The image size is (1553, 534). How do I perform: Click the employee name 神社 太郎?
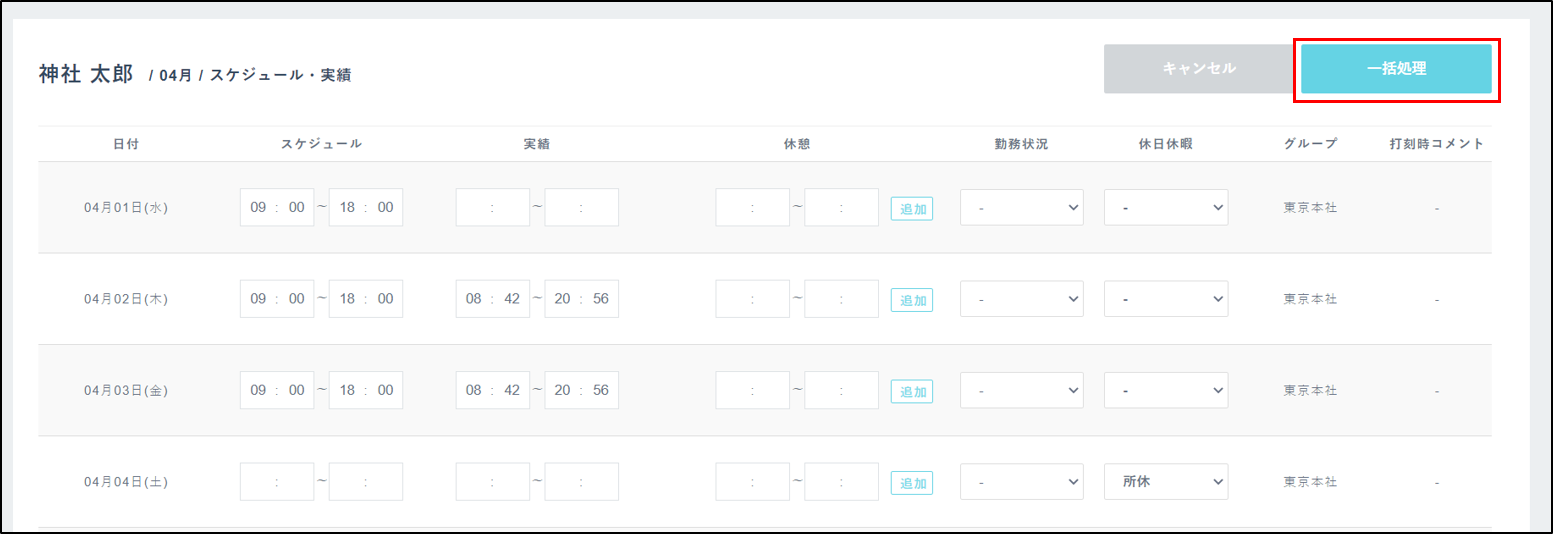click(86, 74)
